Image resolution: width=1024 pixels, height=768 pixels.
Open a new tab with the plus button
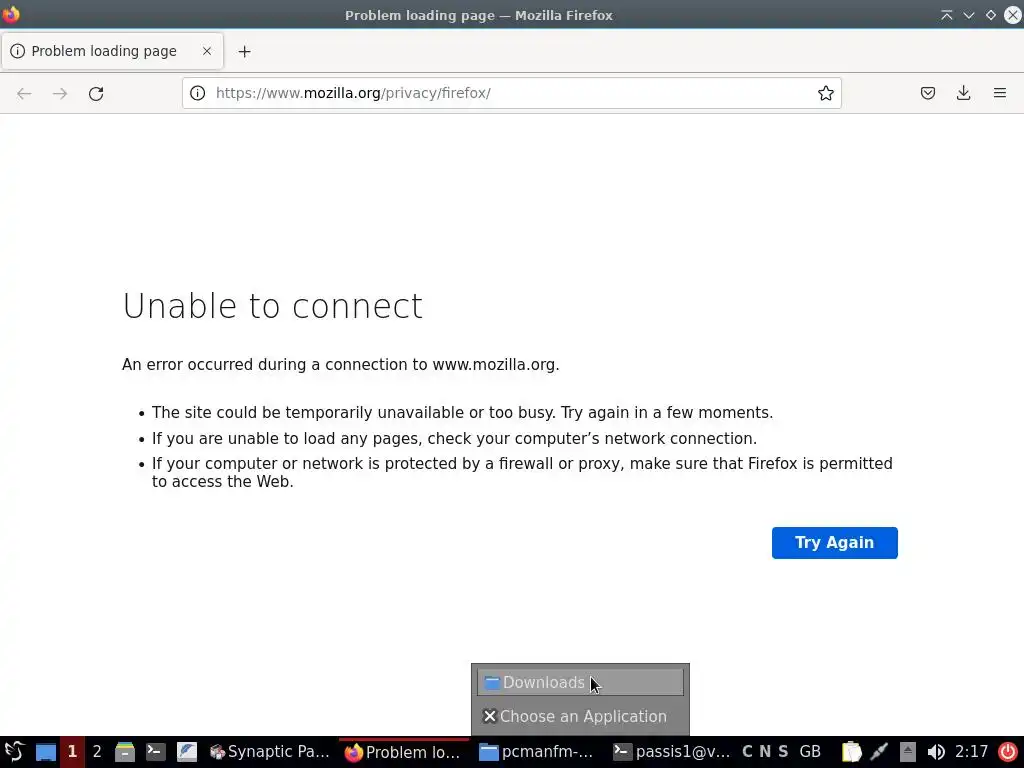tap(244, 52)
